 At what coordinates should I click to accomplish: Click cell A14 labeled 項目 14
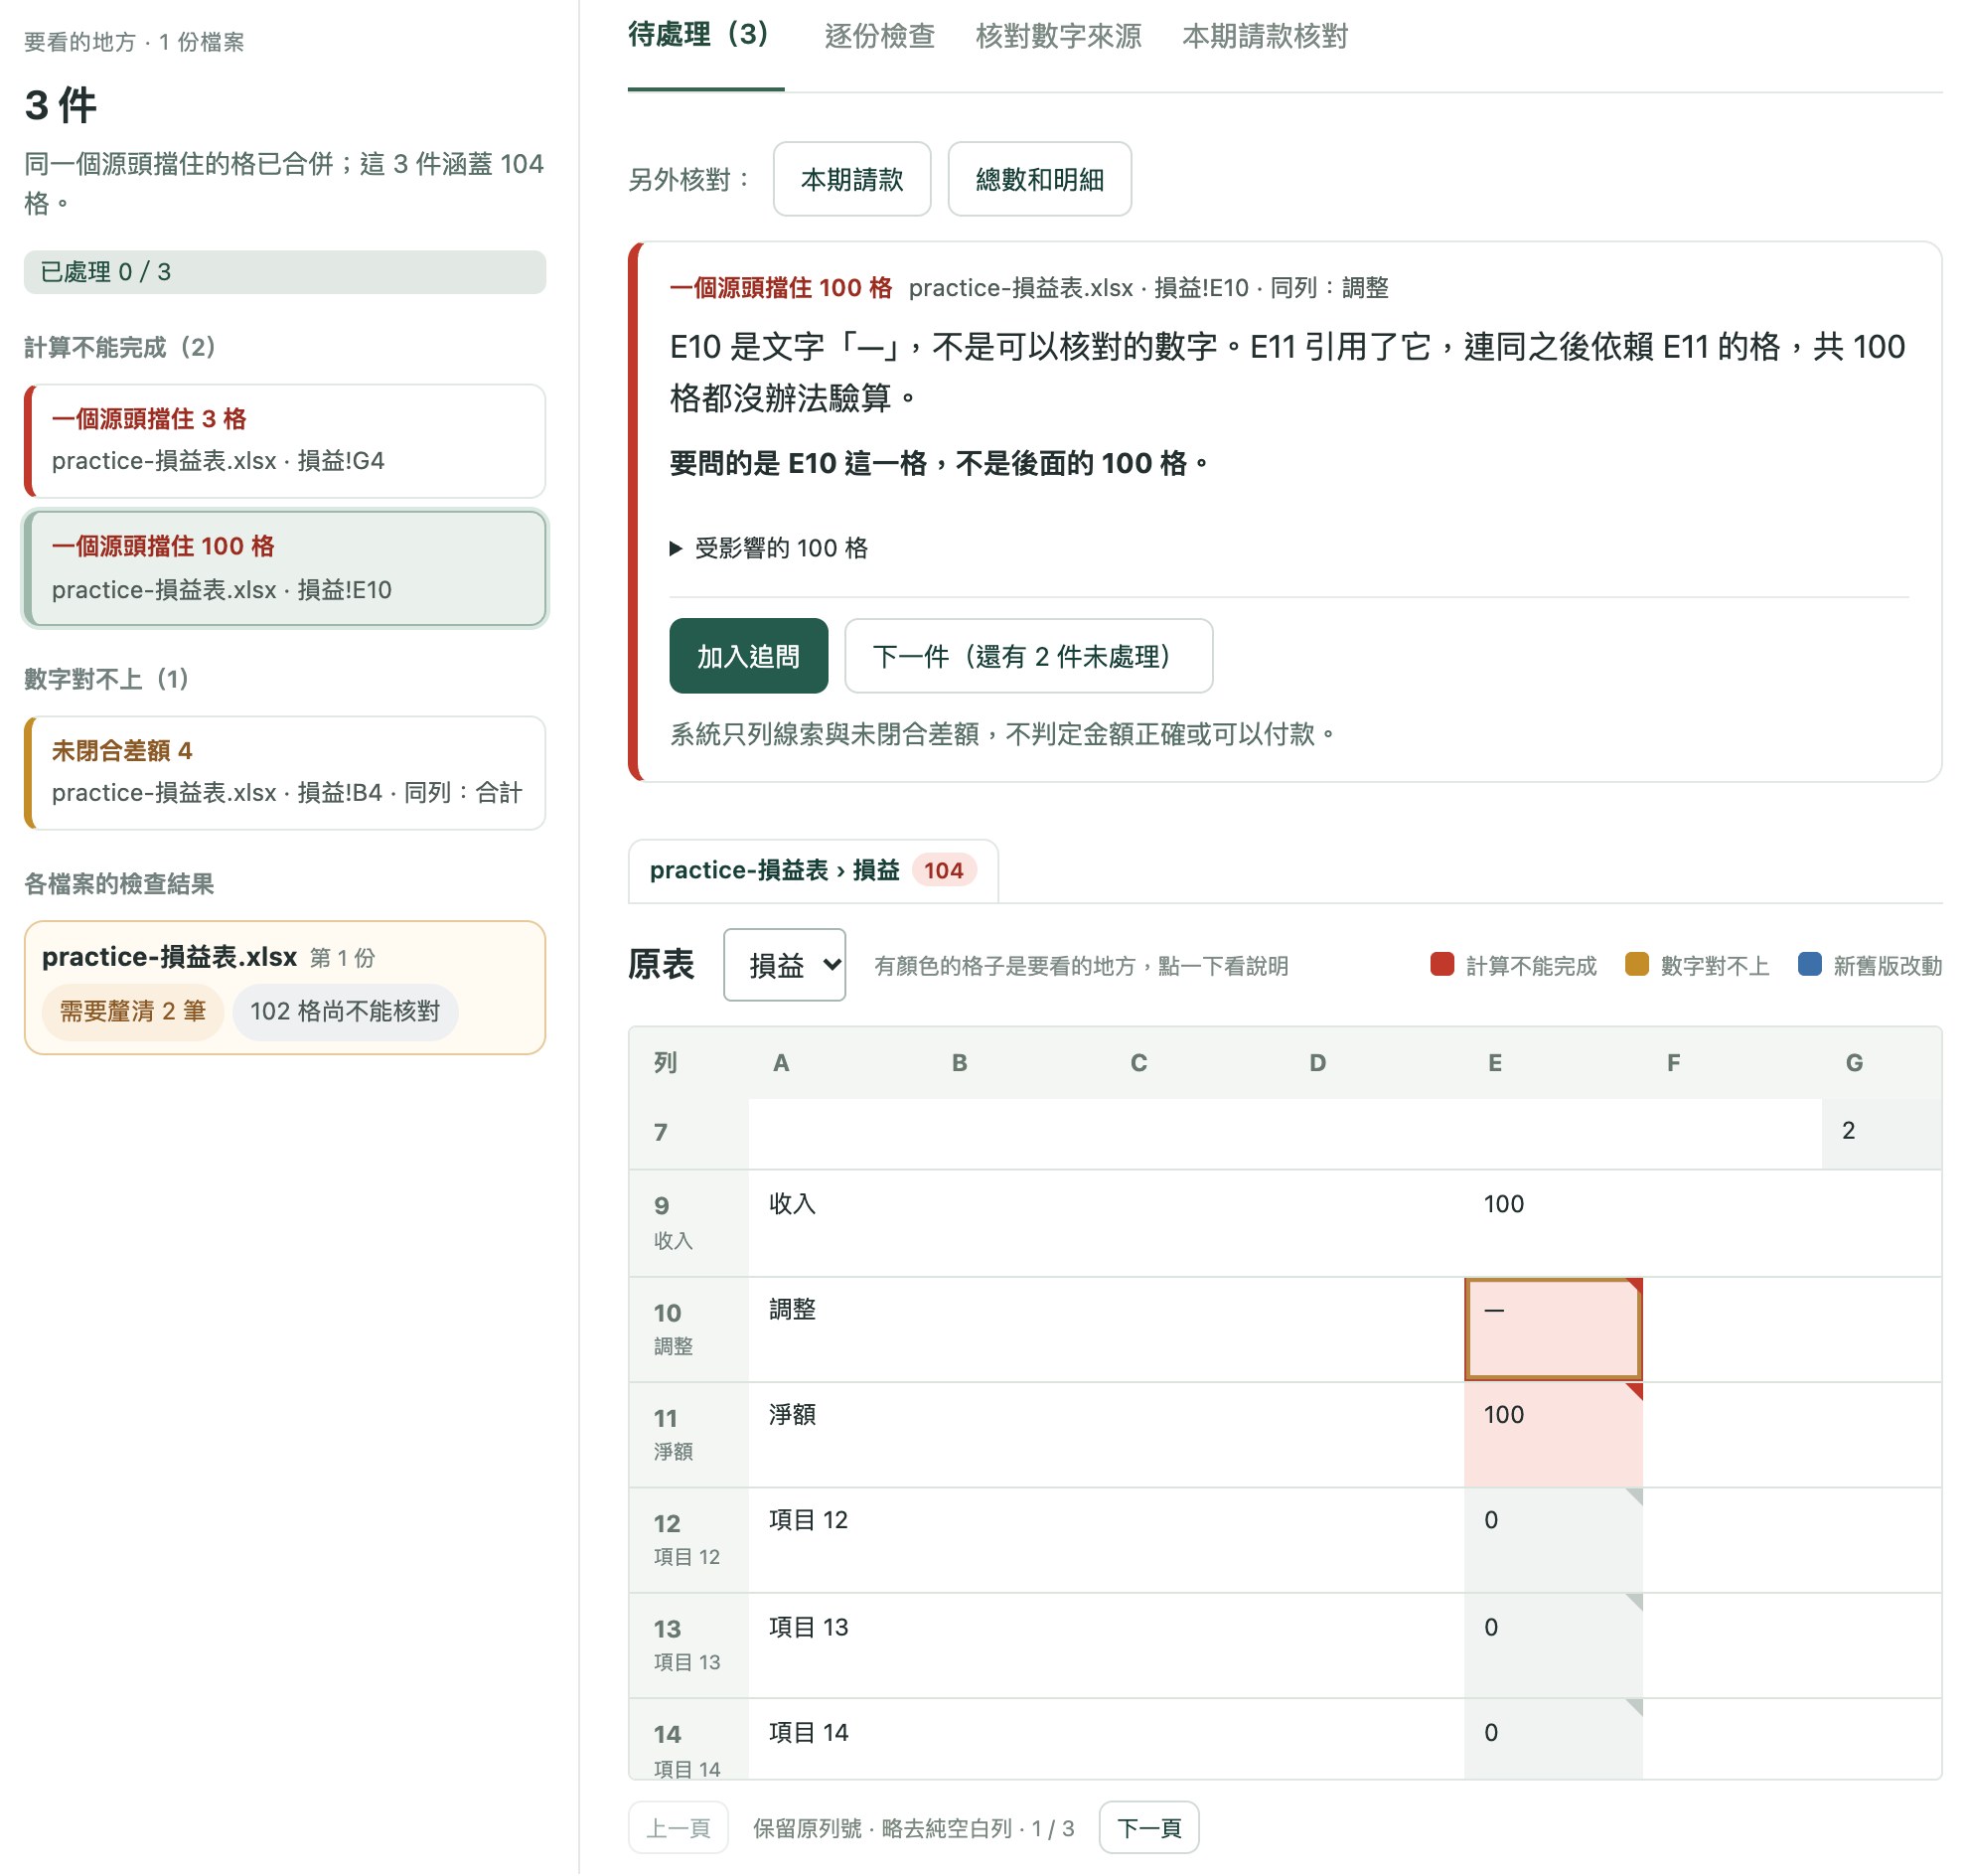838,1740
